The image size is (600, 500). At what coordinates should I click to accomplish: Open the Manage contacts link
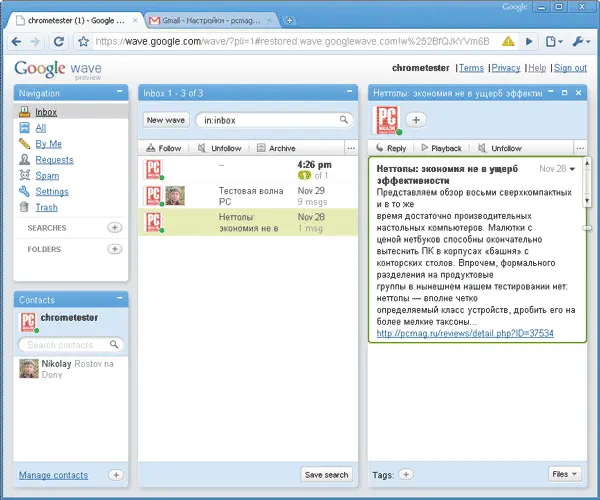click(54, 475)
